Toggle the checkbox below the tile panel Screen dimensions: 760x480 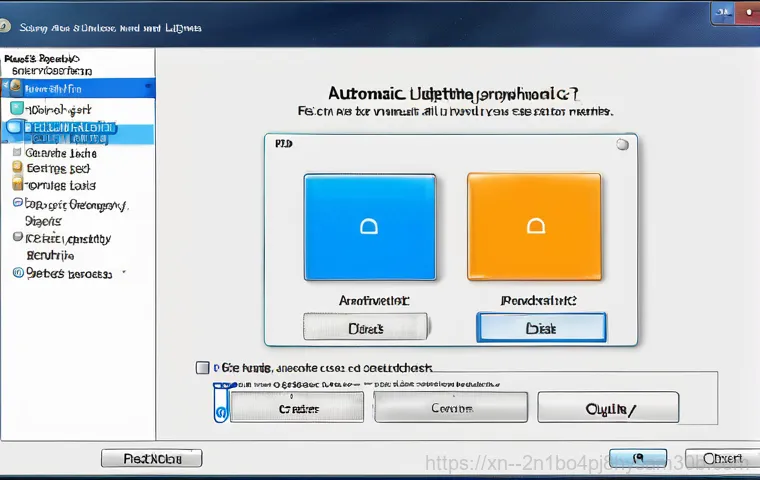tap(203, 368)
